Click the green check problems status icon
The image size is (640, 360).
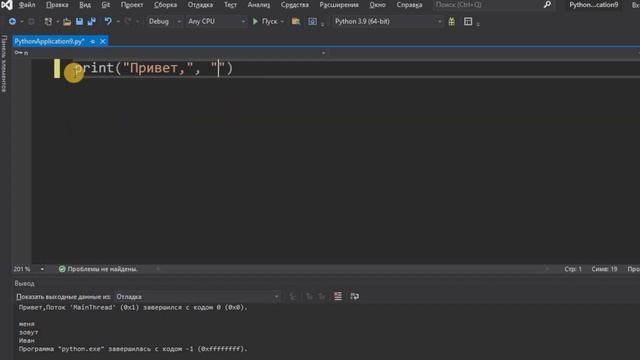coord(62,269)
